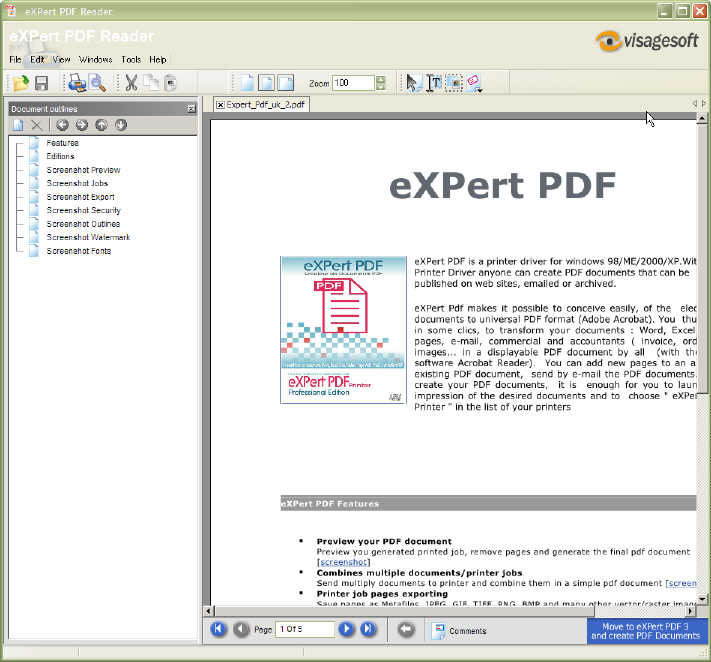
Task: Open the Help menu
Action: 158,59
